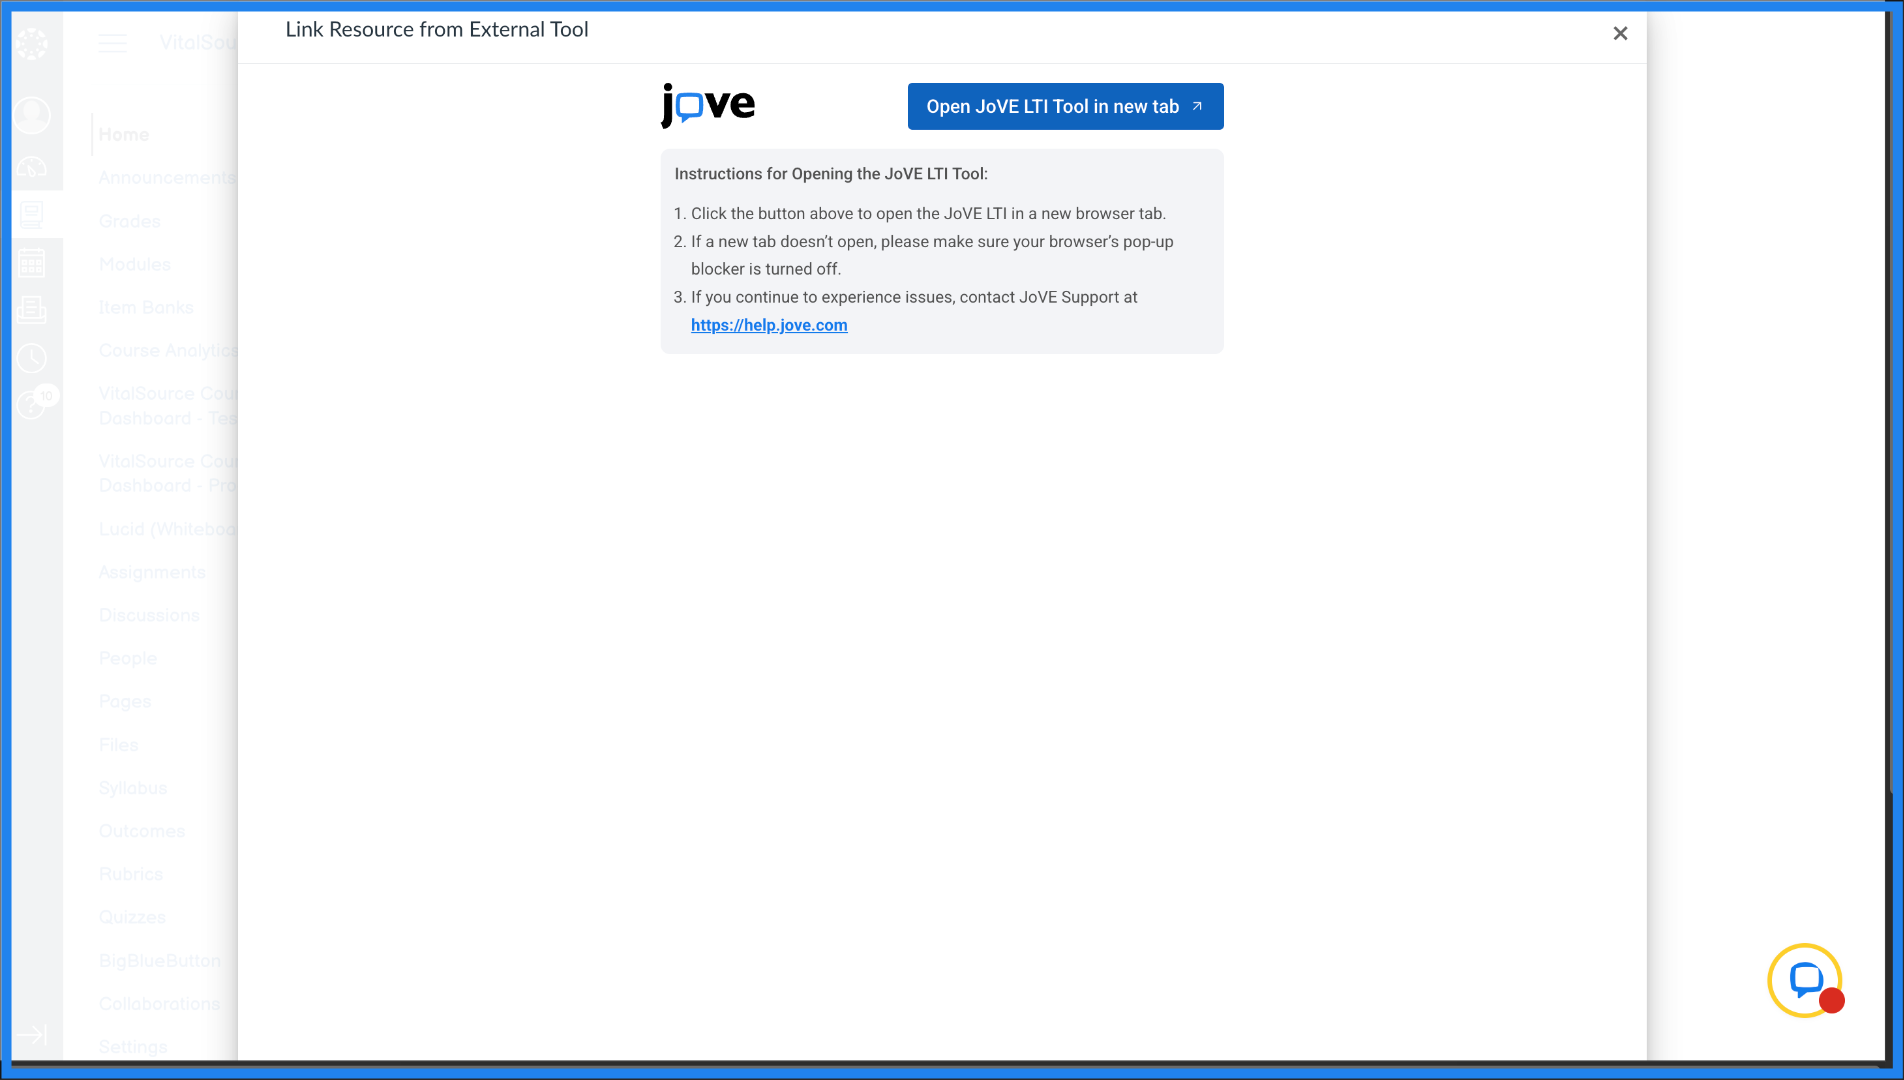Image resolution: width=1904 pixels, height=1080 pixels.
Task: Open Course Analytics in course navigation
Action: 167,350
